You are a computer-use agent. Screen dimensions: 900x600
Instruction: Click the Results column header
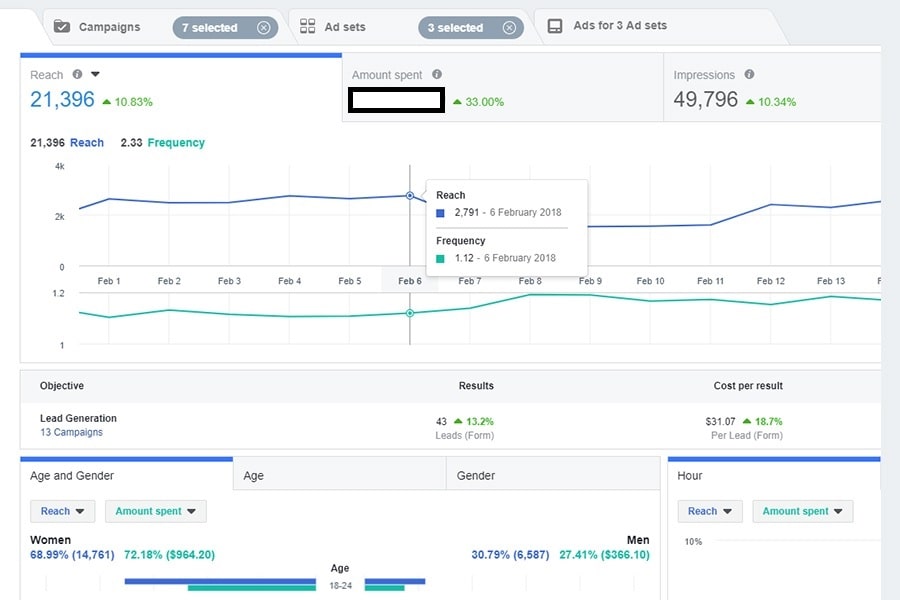coord(476,386)
